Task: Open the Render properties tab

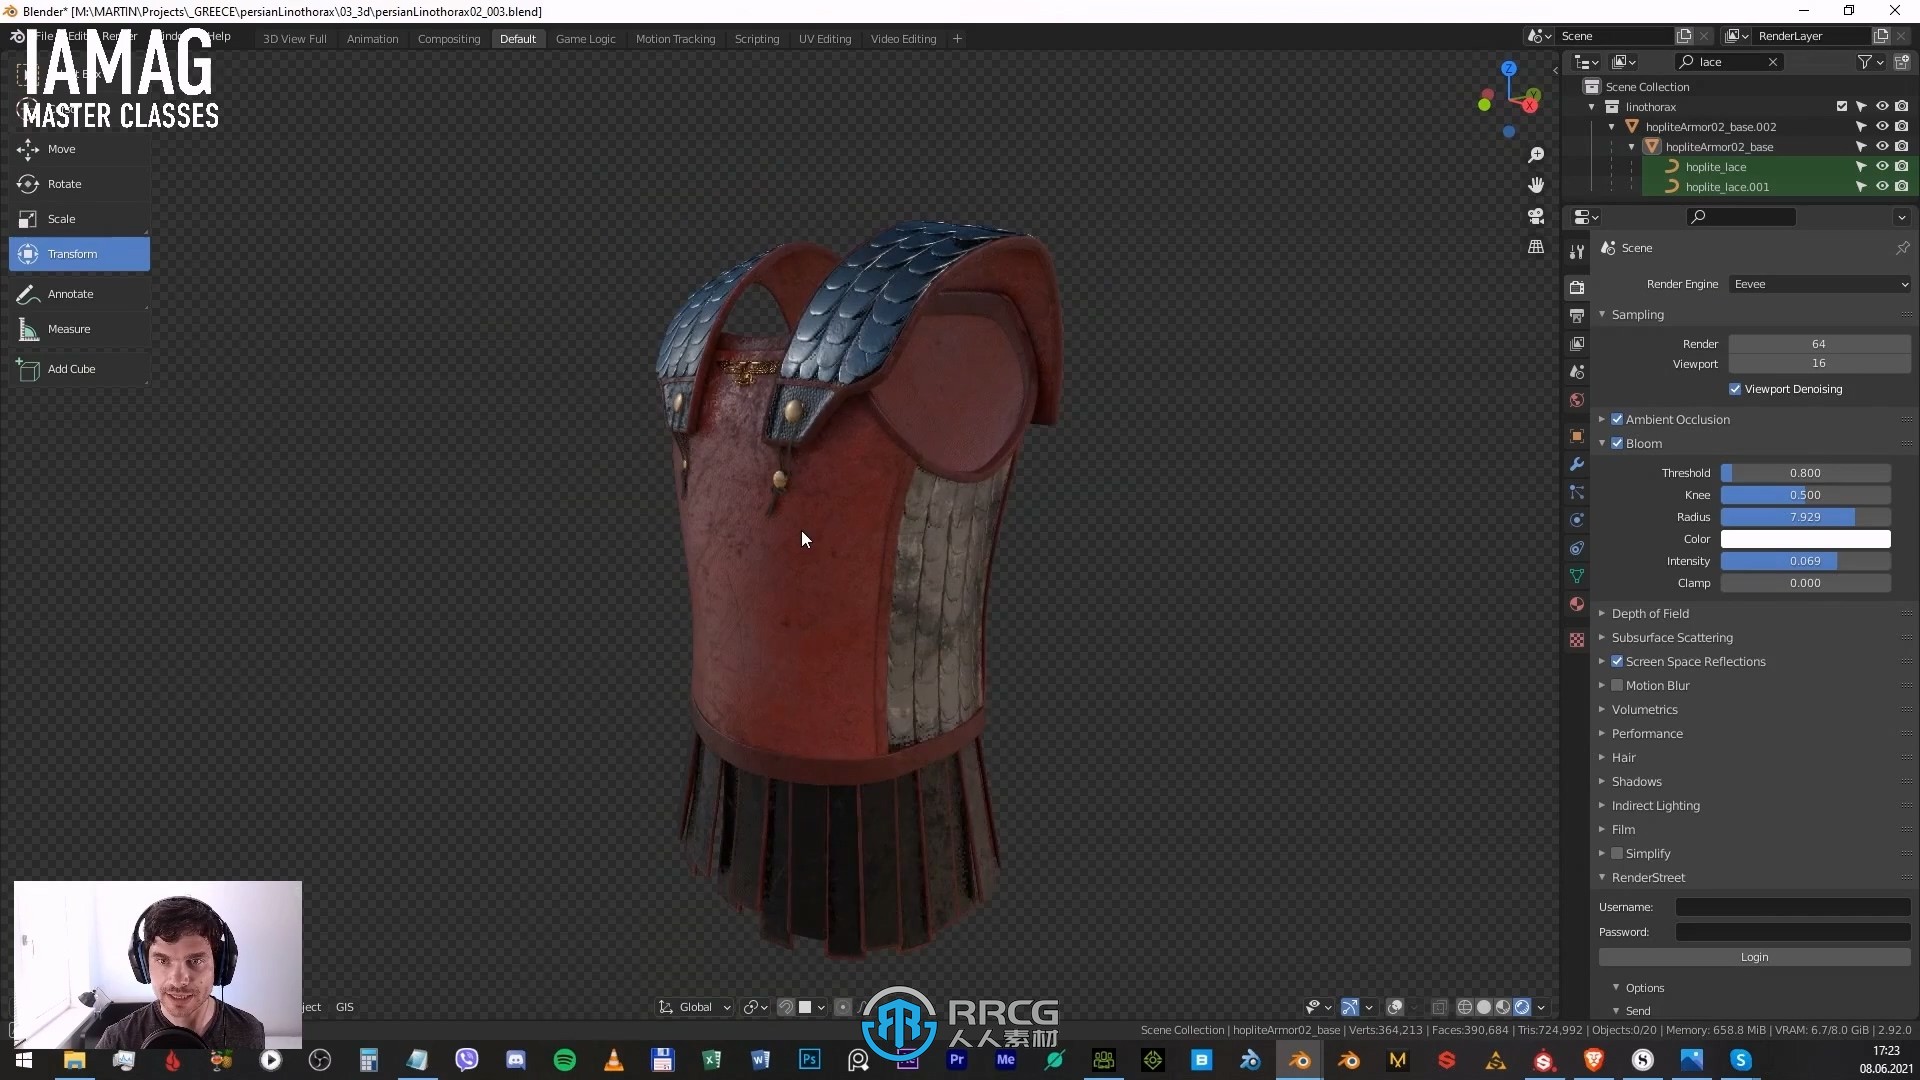Action: tap(1577, 287)
